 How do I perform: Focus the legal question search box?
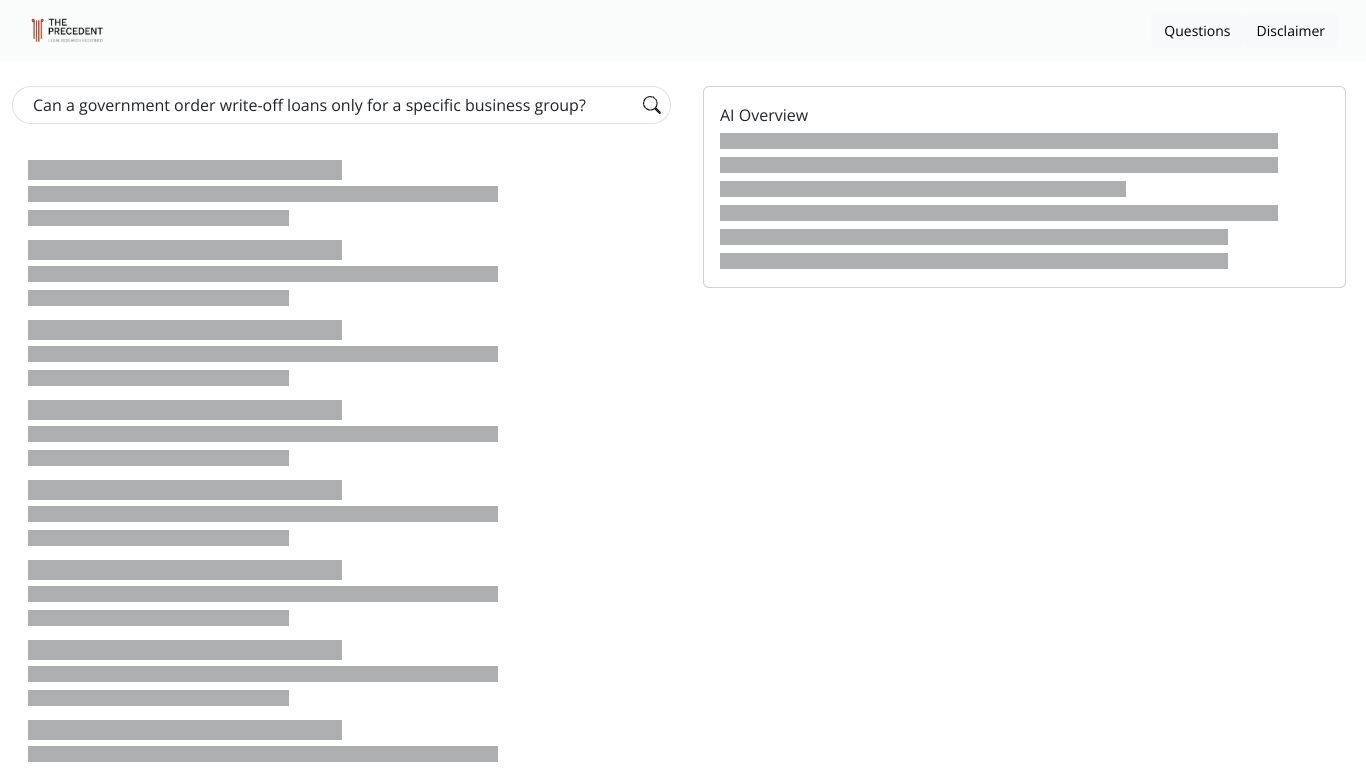tap(341, 105)
